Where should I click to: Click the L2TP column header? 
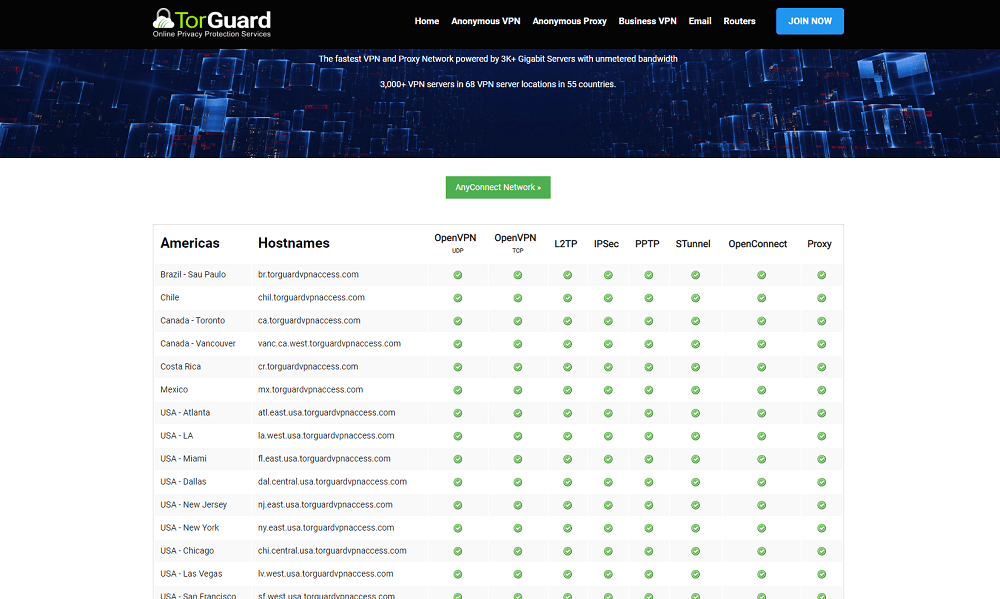(566, 244)
